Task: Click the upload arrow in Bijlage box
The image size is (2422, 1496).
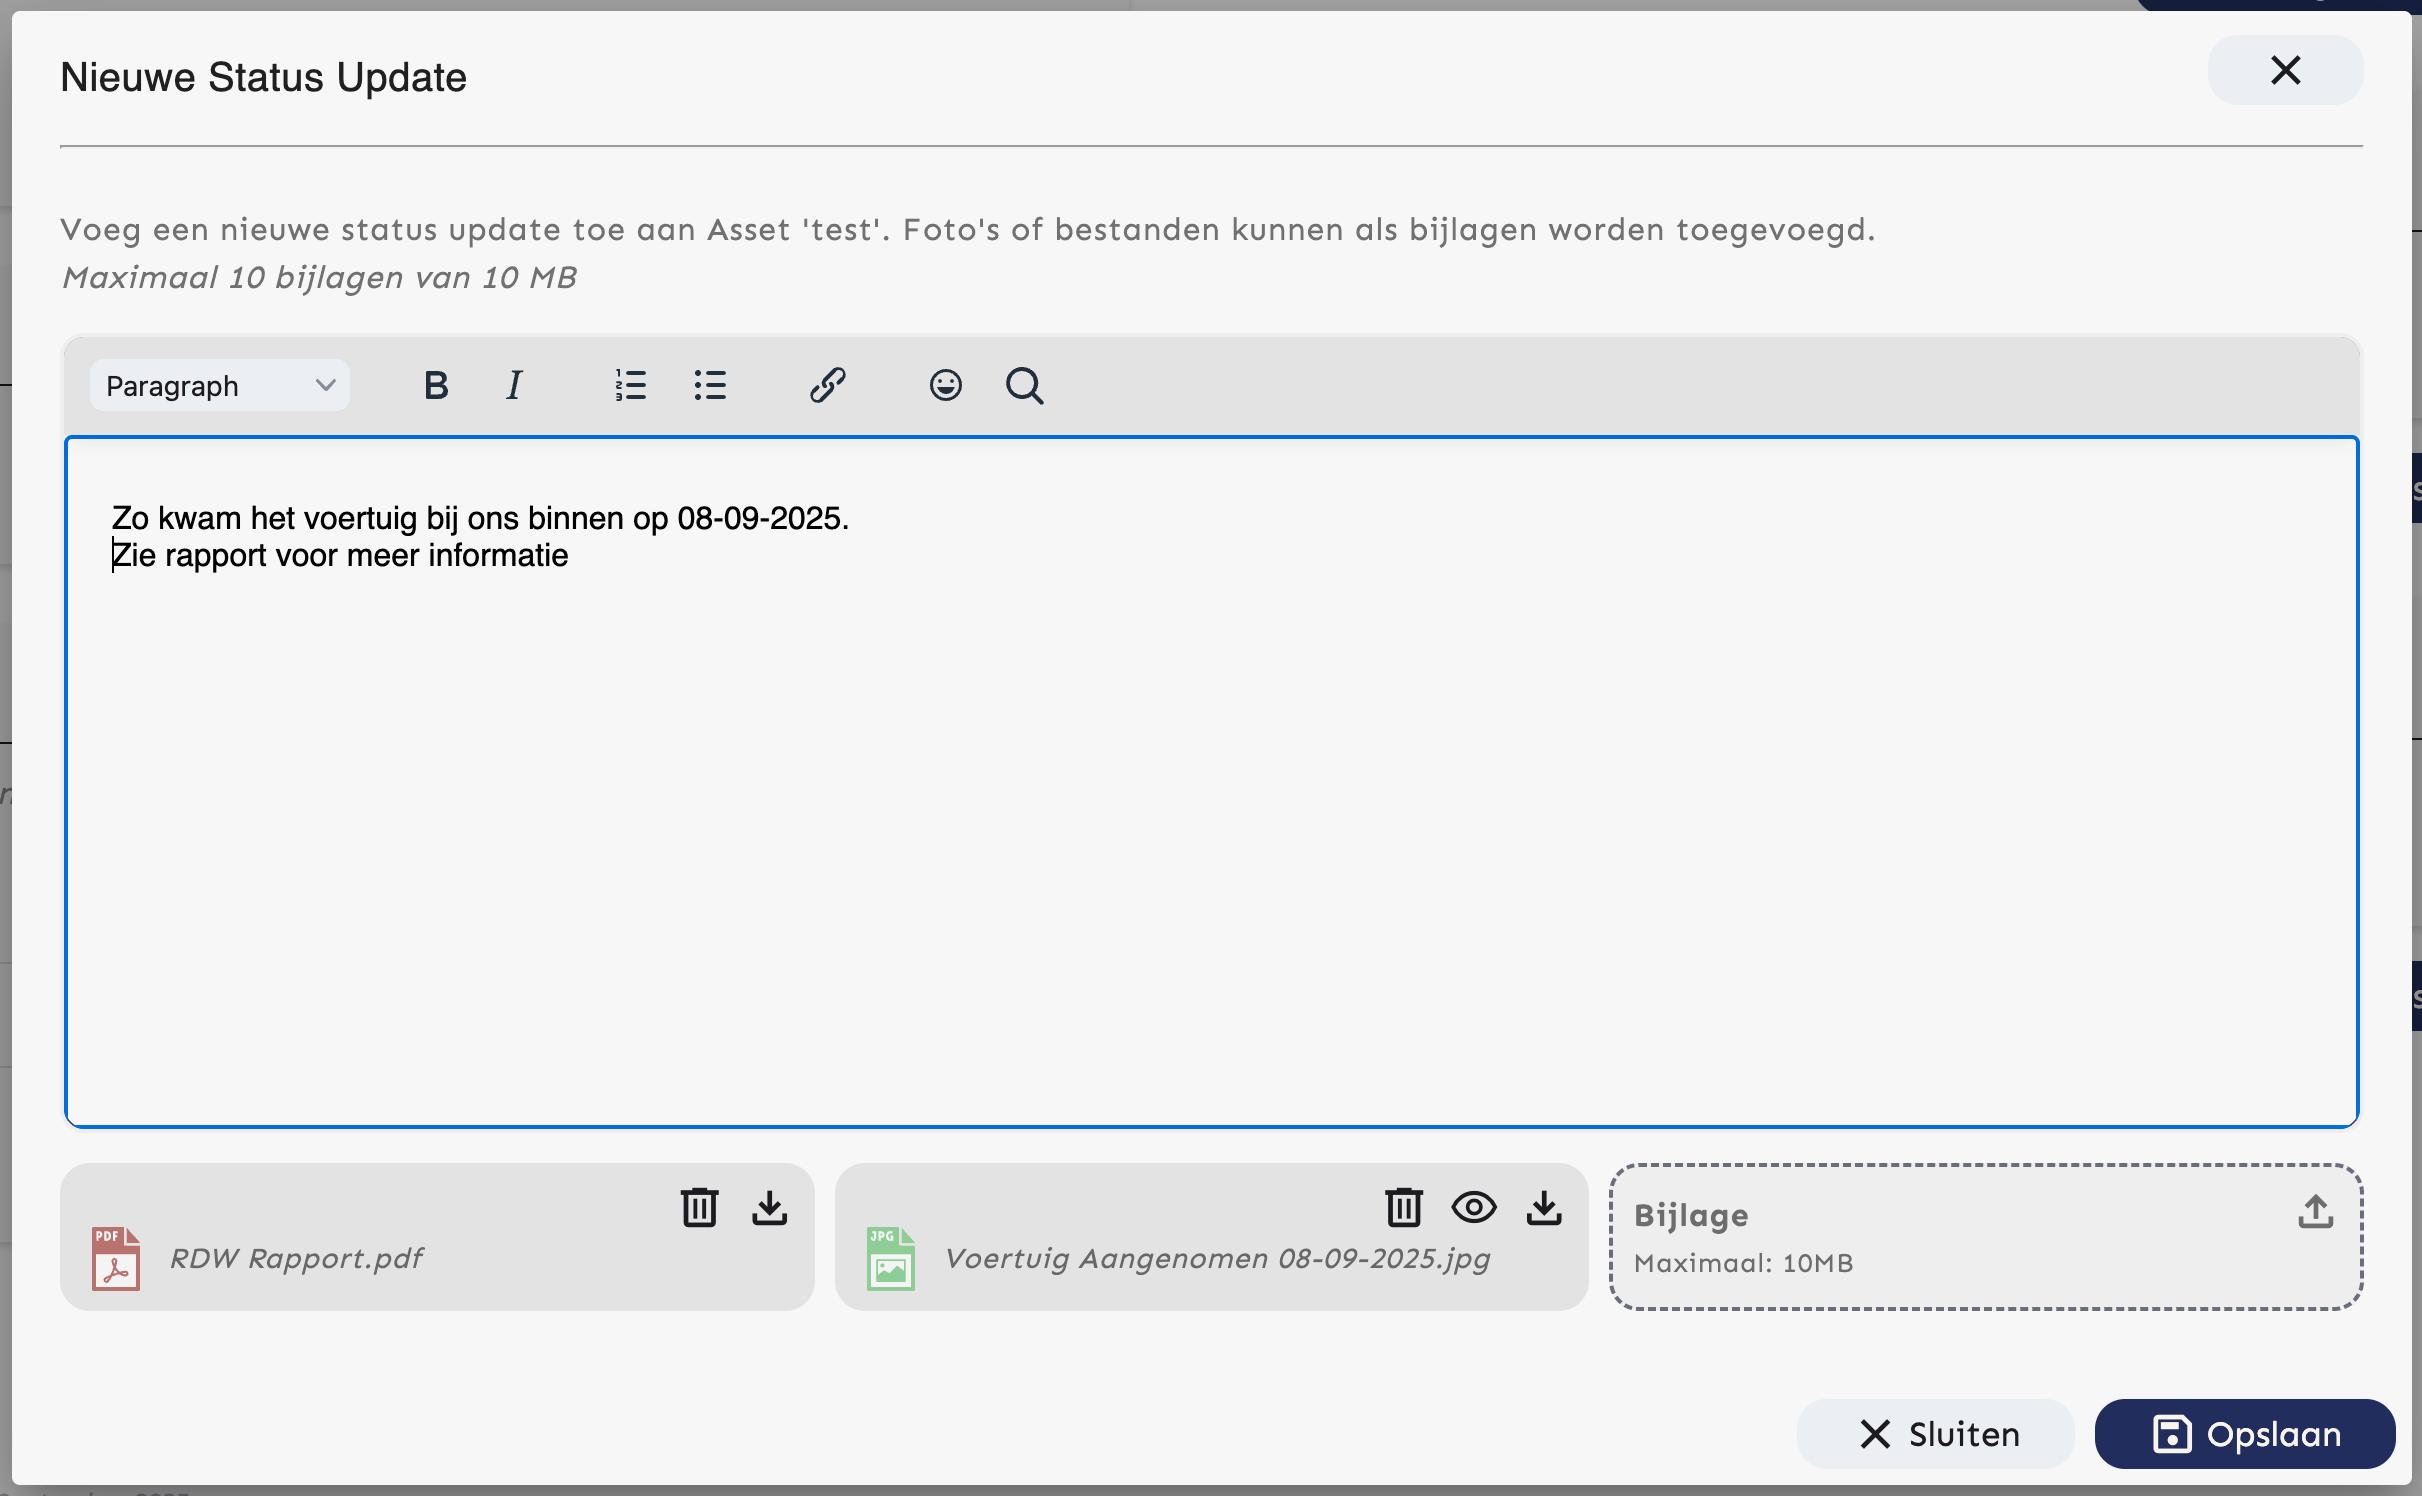Action: tap(2315, 1212)
